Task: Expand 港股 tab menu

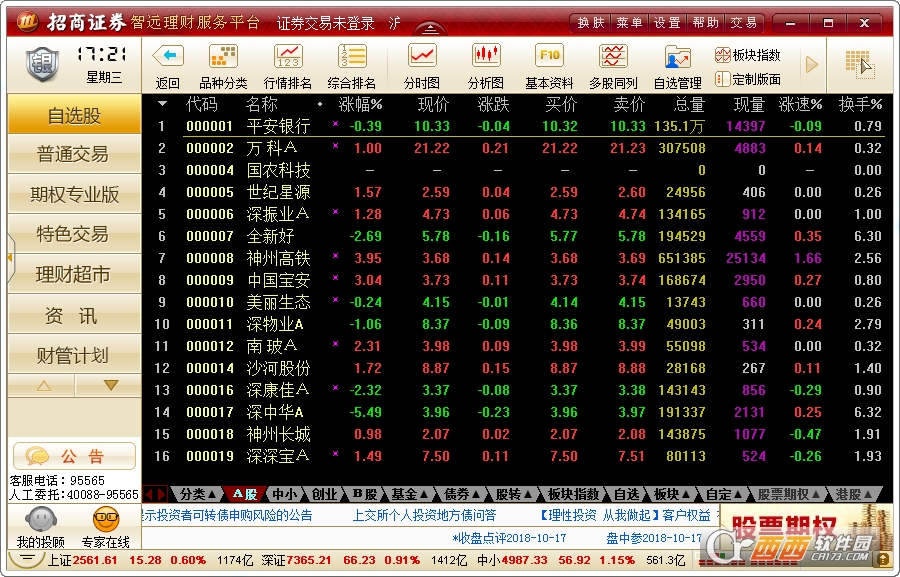Action: pos(854,494)
